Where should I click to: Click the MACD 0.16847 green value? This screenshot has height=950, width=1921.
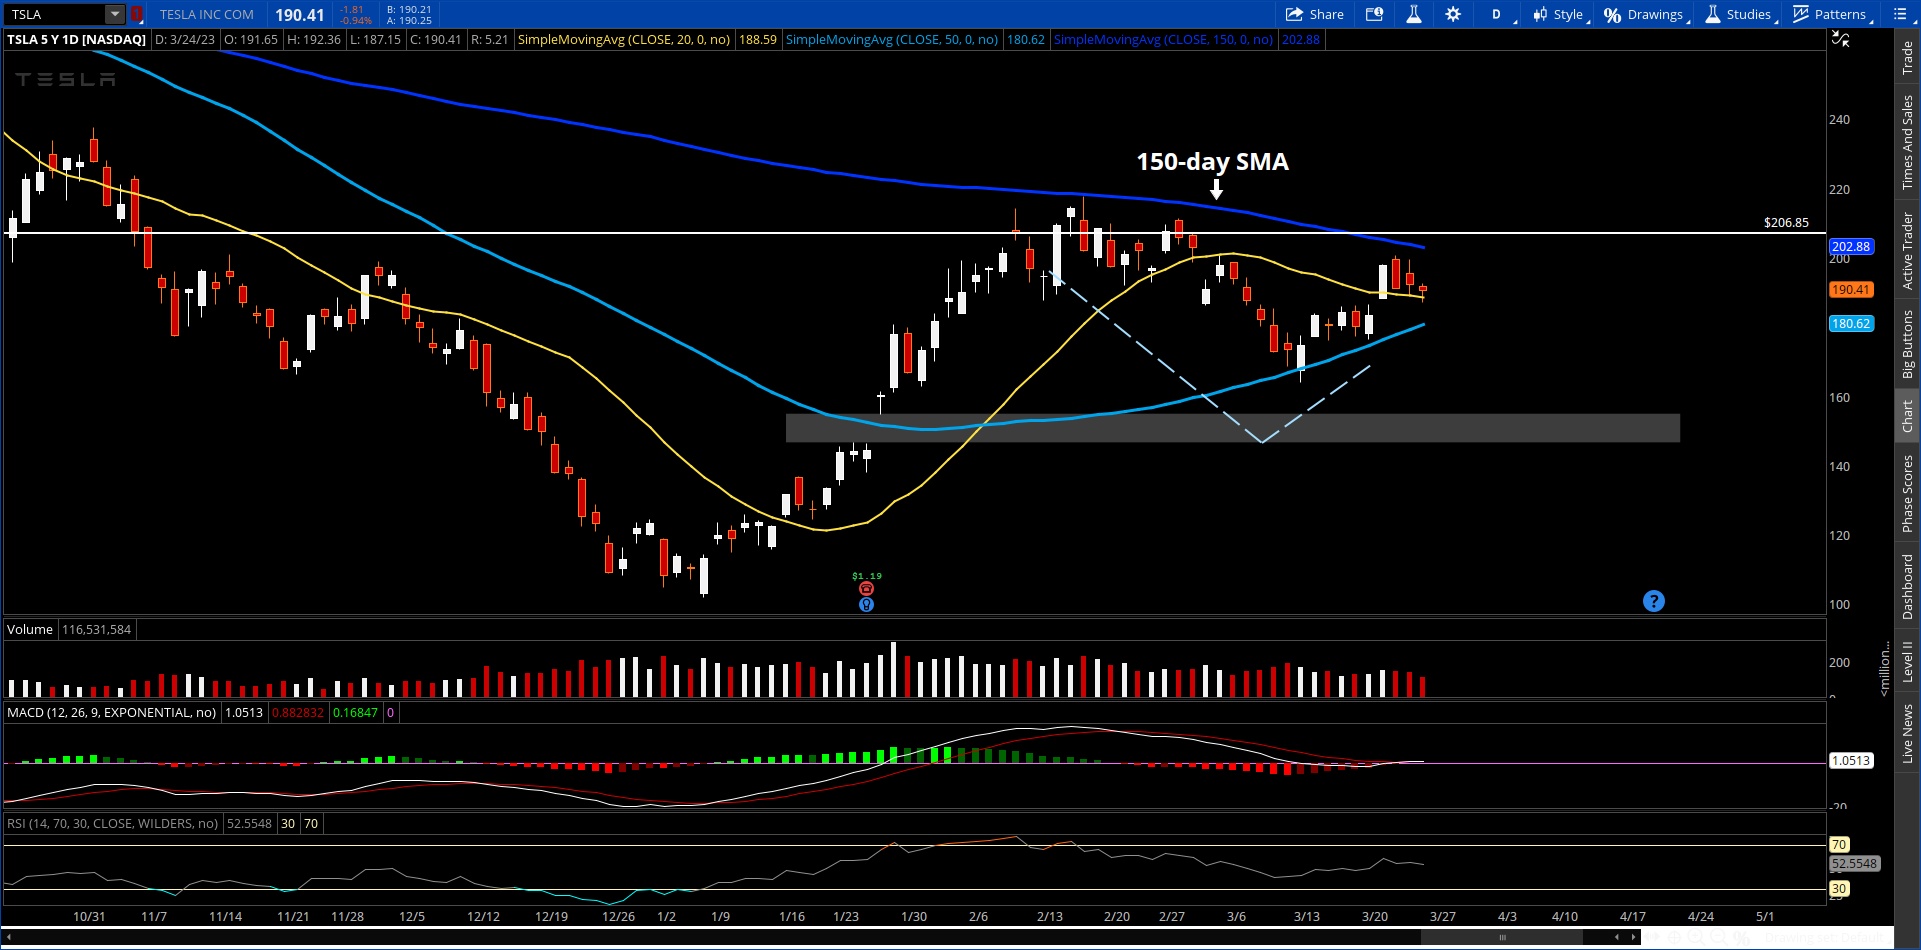tap(355, 712)
